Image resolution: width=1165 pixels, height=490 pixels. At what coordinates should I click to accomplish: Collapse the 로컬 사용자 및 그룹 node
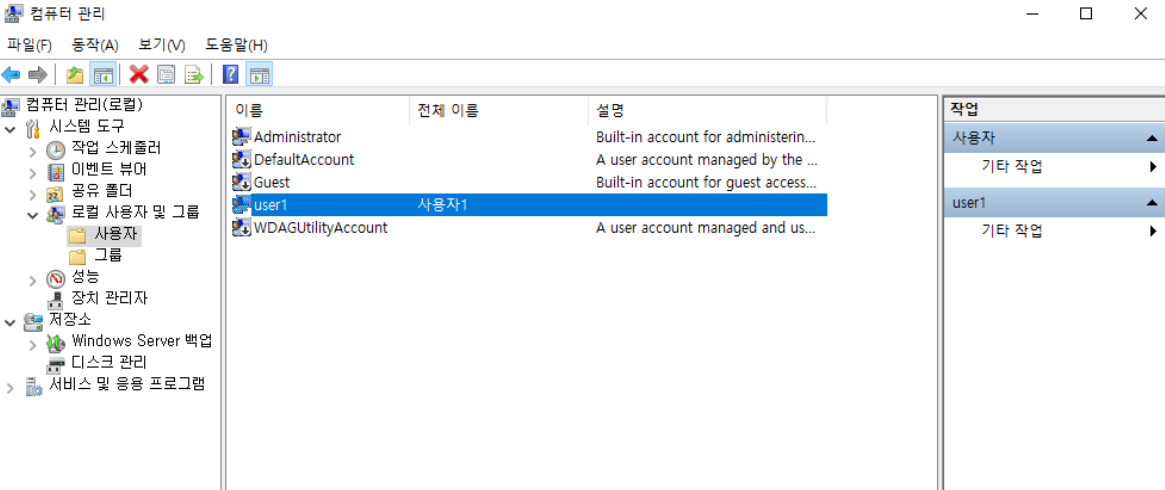tap(33, 216)
